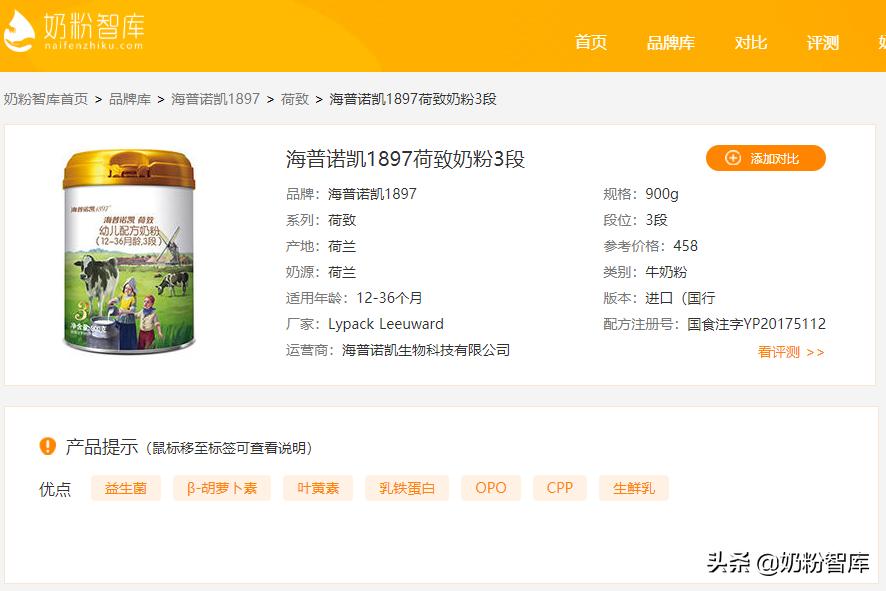The image size is (886, 591).
Task: Select the 生鲜乳 advantage tag
Action: (x=634, y=488)
